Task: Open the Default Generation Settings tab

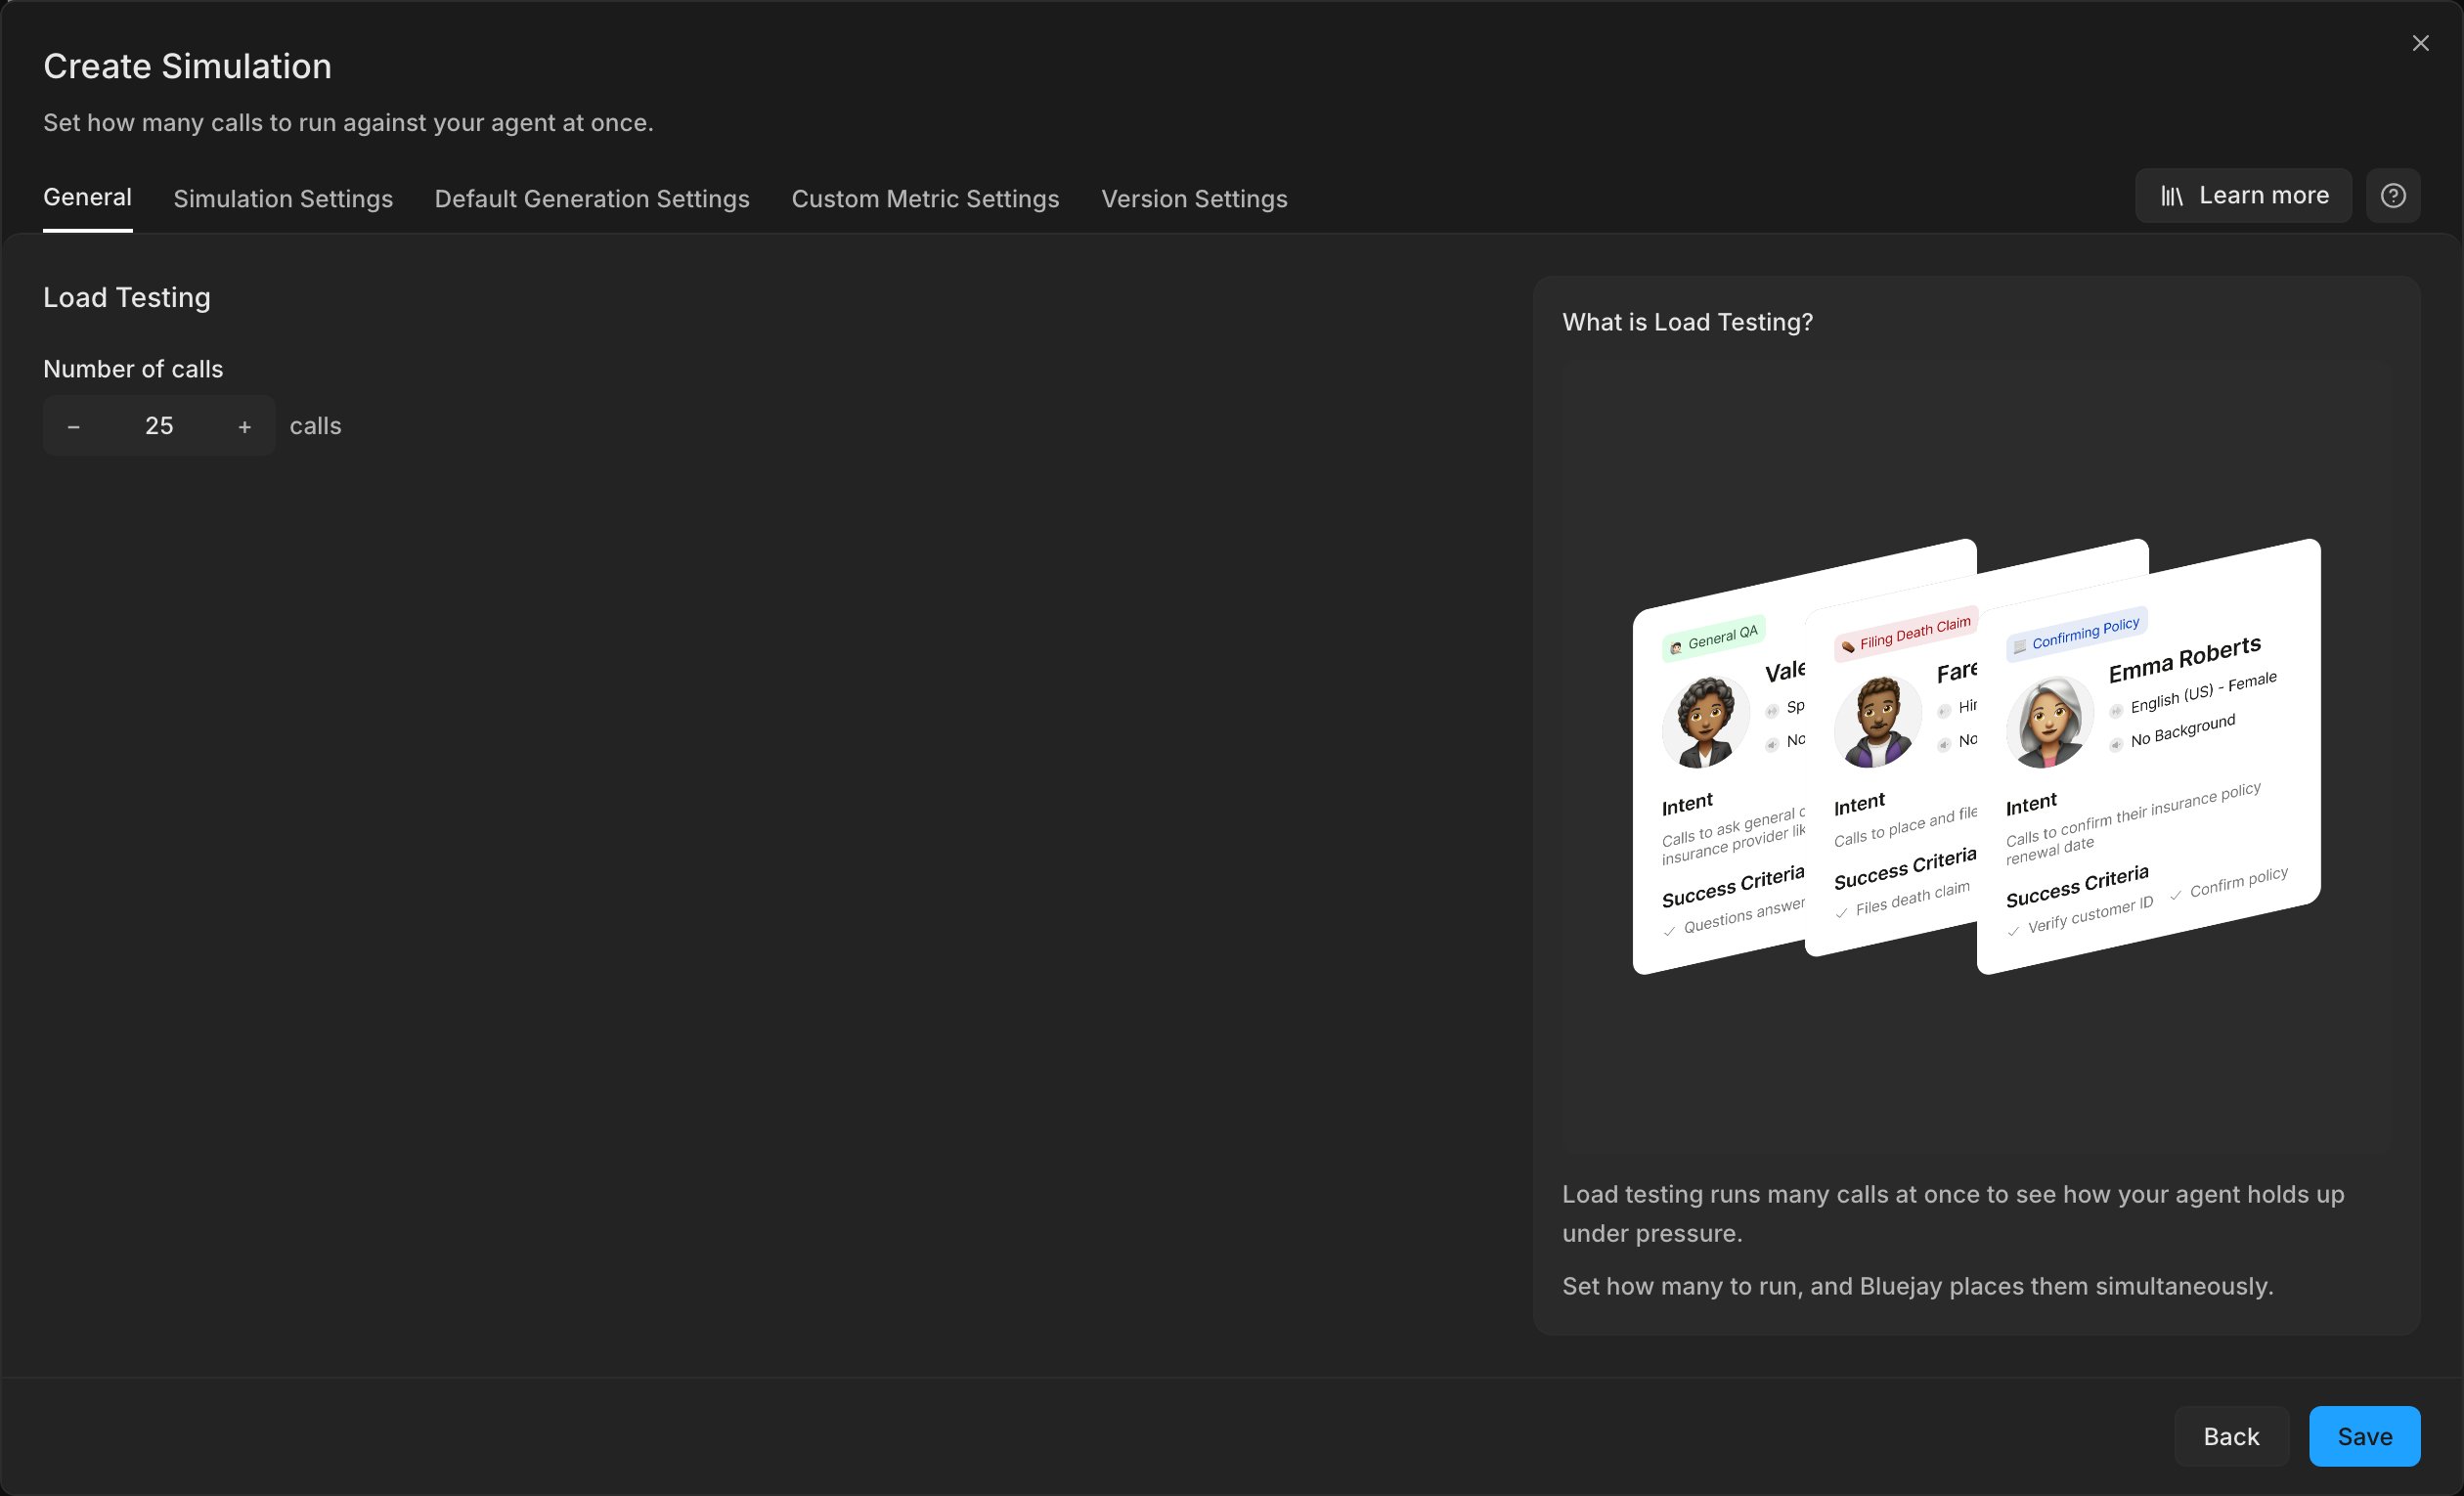Action: tap(592, 198)
